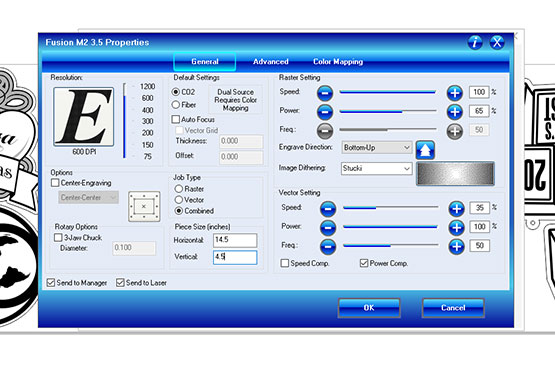Open the info help icon in title bar
Screen dimensions: 555x368
pyautogui.click(x=475, y=42)
